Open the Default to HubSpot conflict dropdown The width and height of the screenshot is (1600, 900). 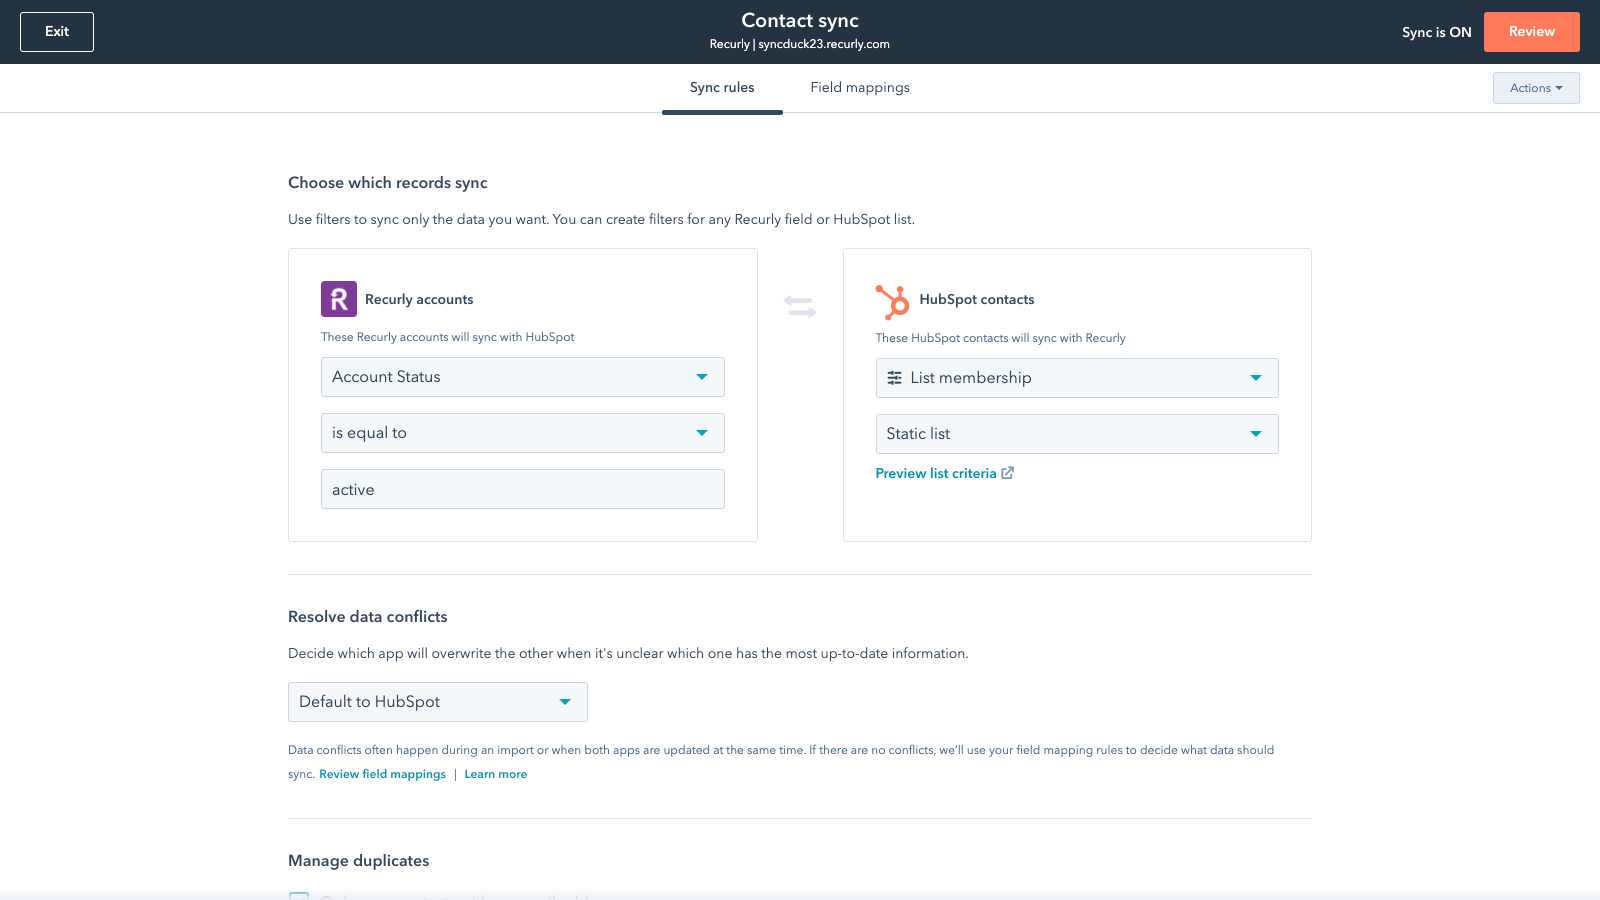point(437,702)
